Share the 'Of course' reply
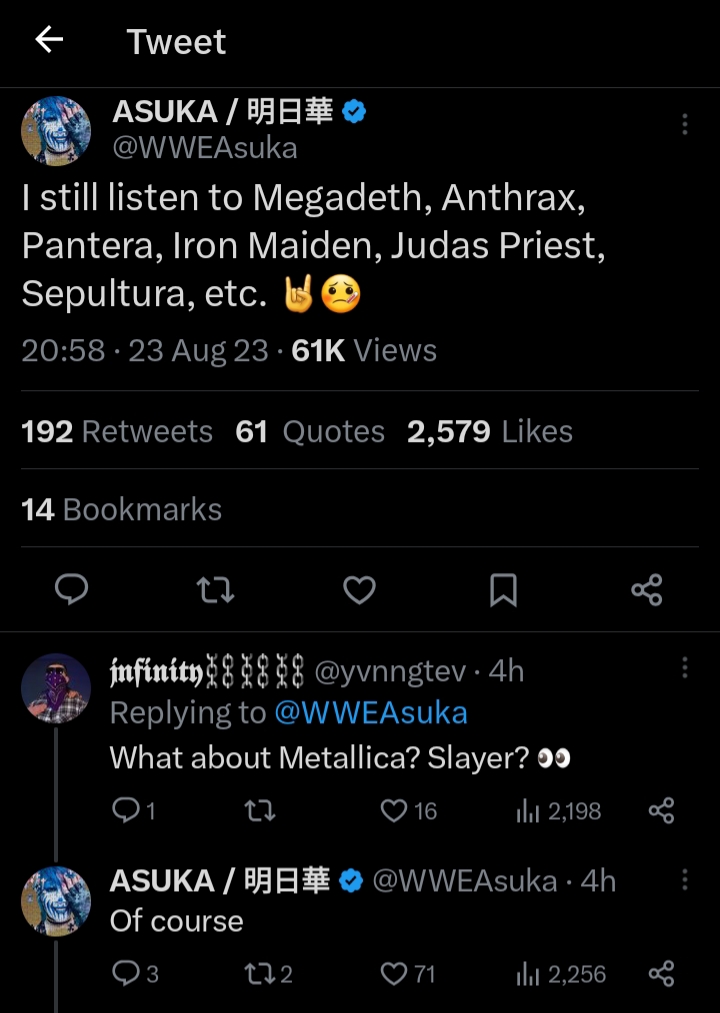 click(x=661, y=974)
